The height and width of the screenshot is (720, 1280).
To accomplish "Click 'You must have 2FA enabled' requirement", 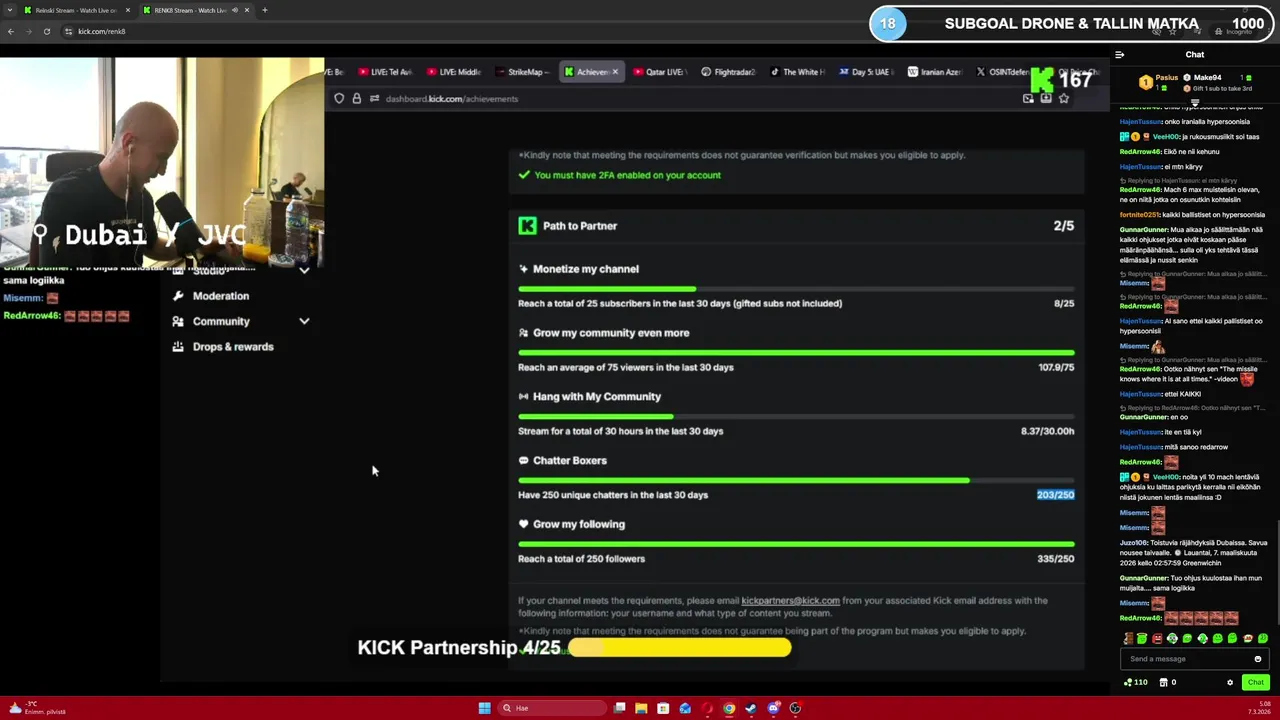I will pos(627,175).
